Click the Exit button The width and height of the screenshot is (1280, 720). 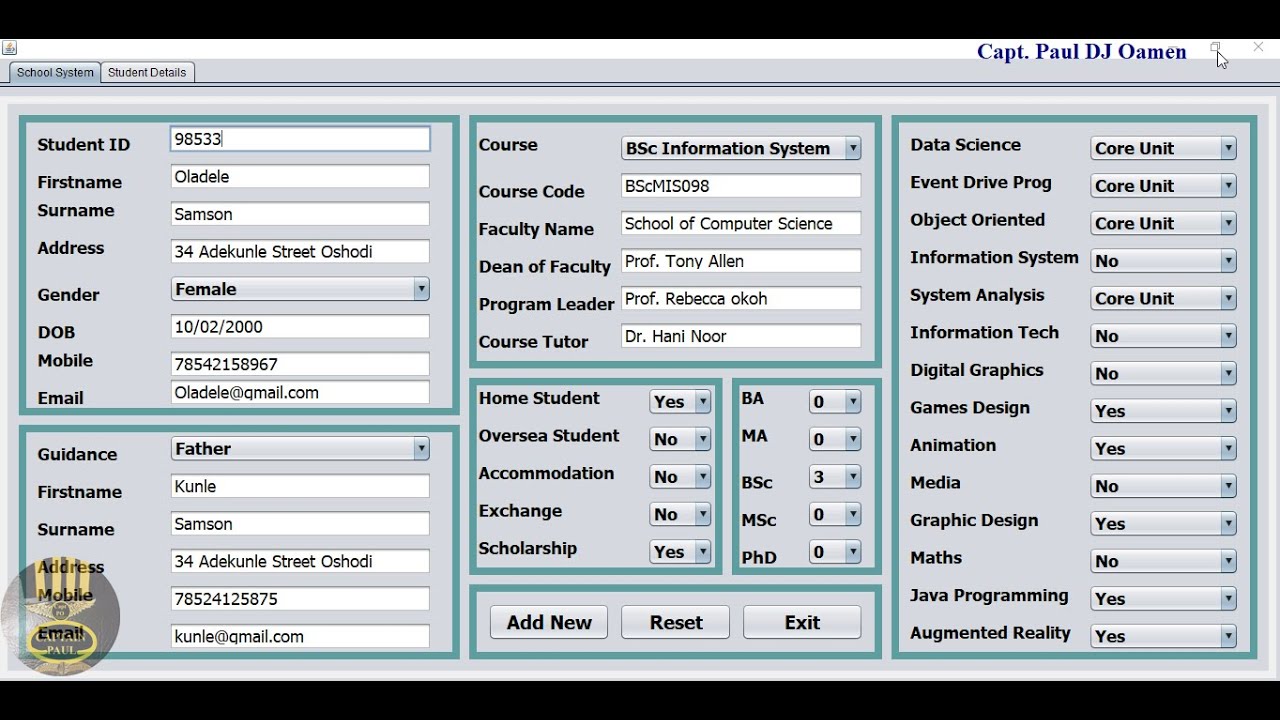(802, 622)
